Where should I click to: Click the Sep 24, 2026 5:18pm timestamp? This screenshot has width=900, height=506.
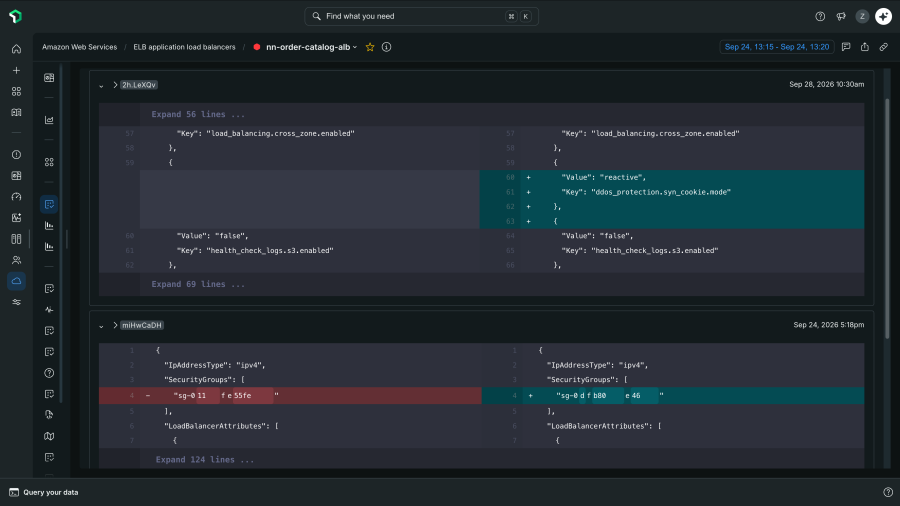click(x=829, y=325)
